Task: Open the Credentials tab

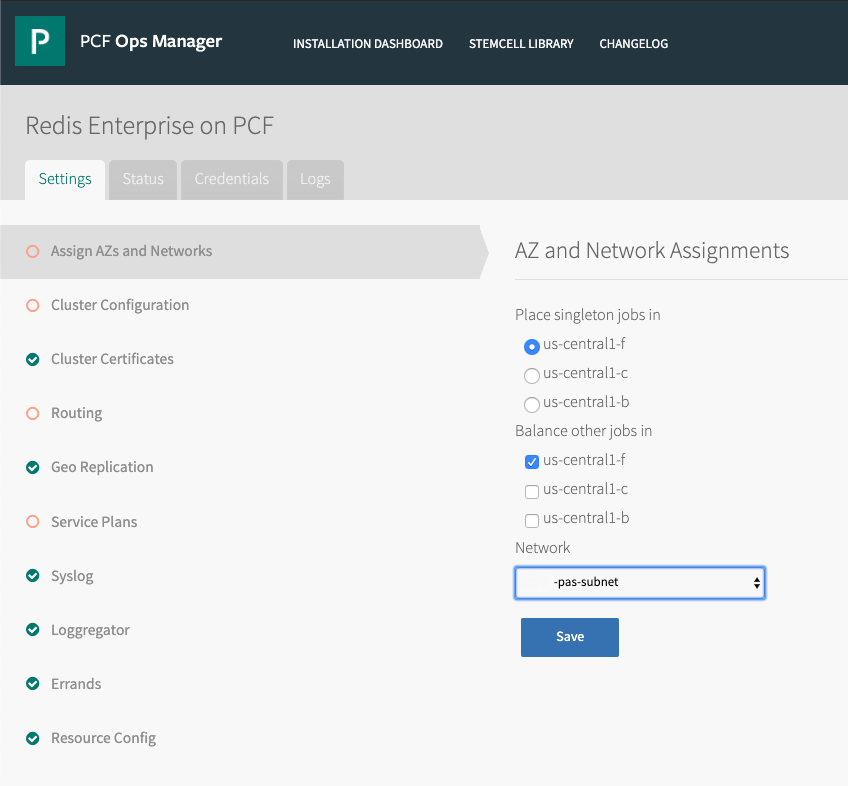Action: point(232,180)
